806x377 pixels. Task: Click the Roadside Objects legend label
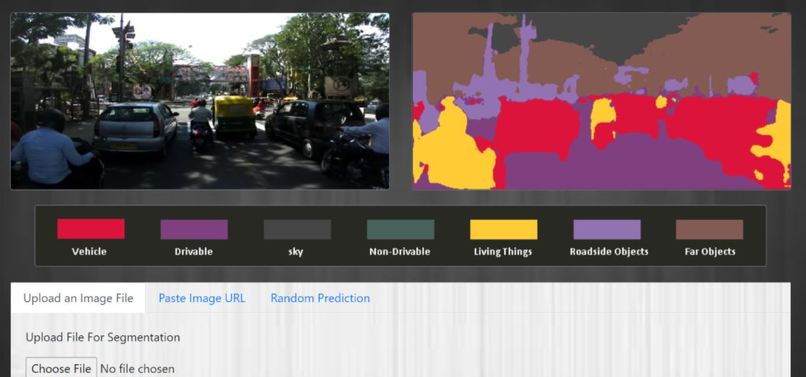[x=609, y=252]
